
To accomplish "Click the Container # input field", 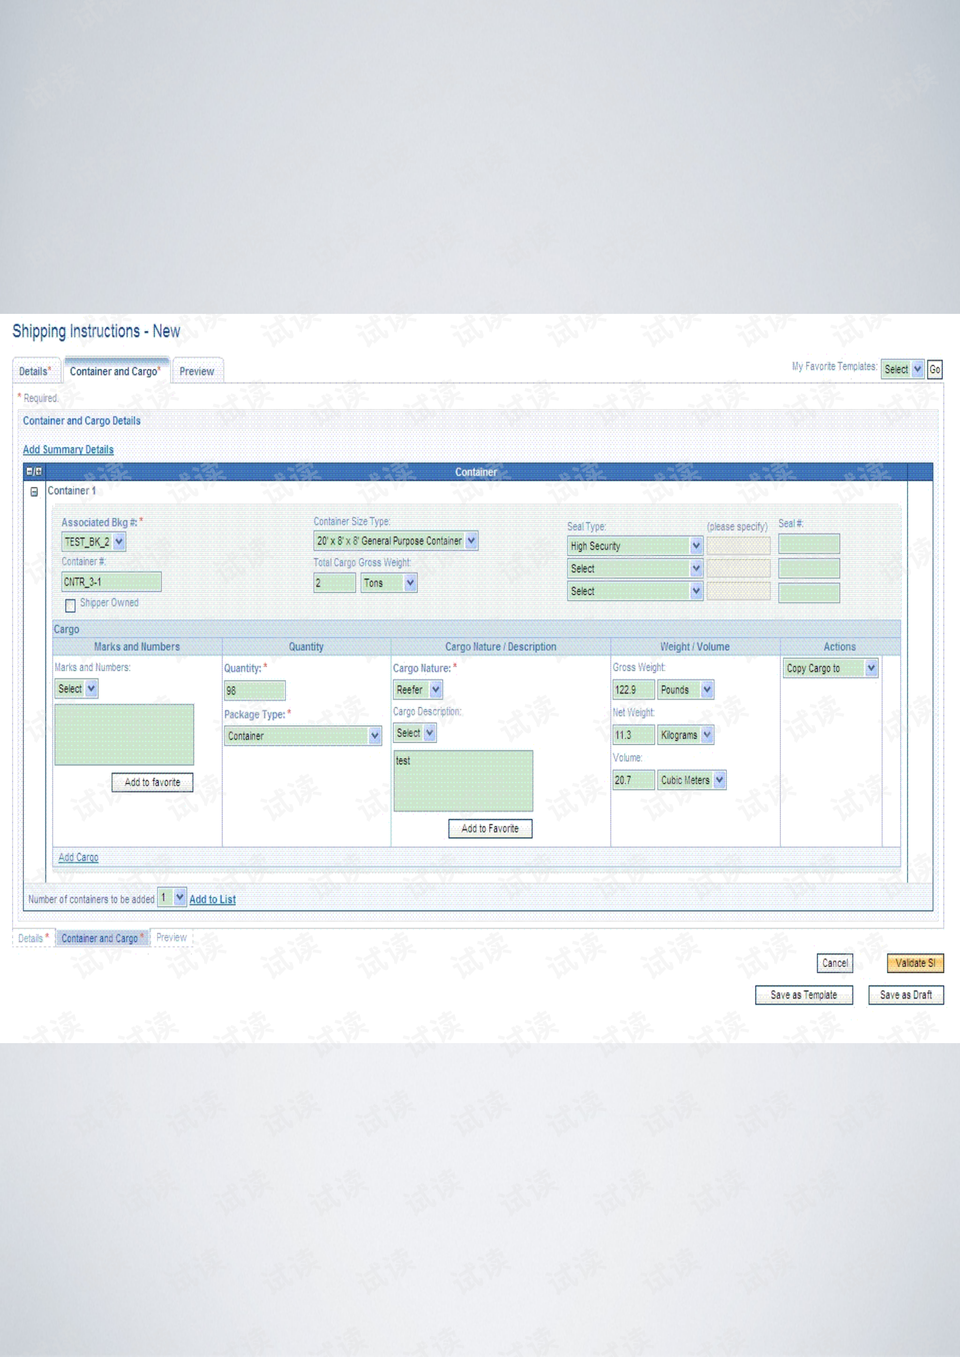I will pos(111,582).
